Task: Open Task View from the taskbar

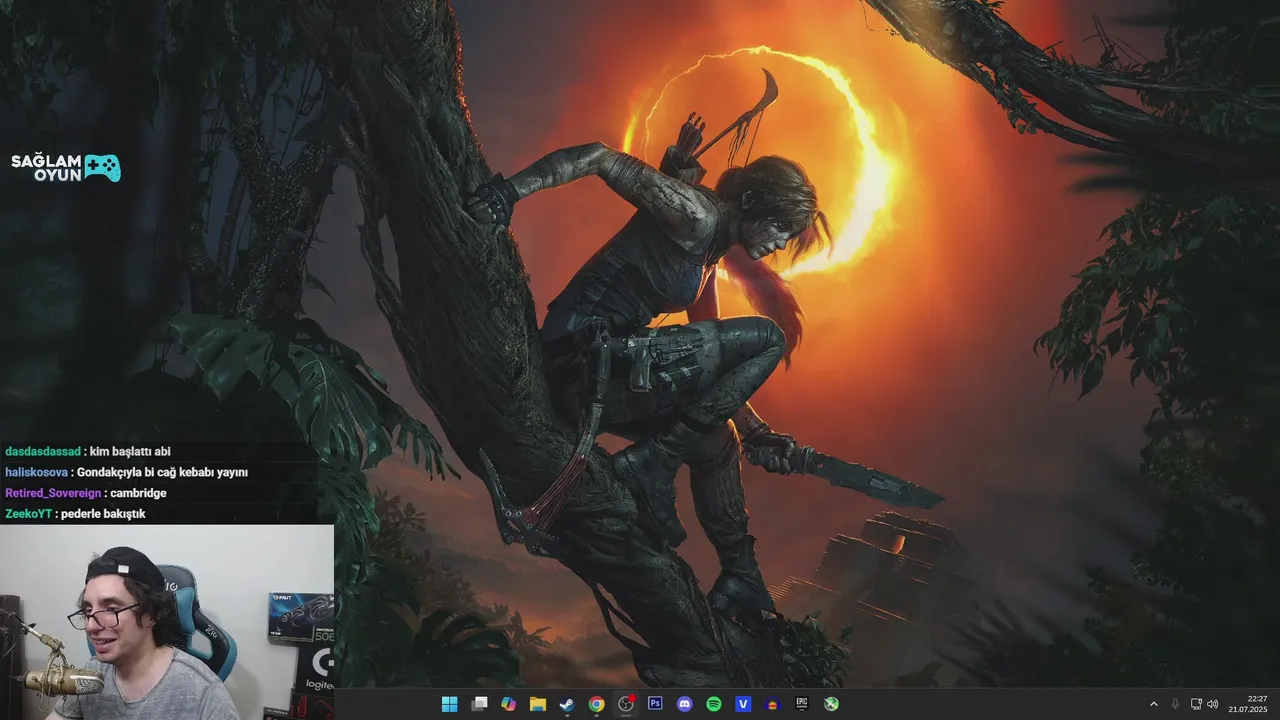Action: coord(479,704)
